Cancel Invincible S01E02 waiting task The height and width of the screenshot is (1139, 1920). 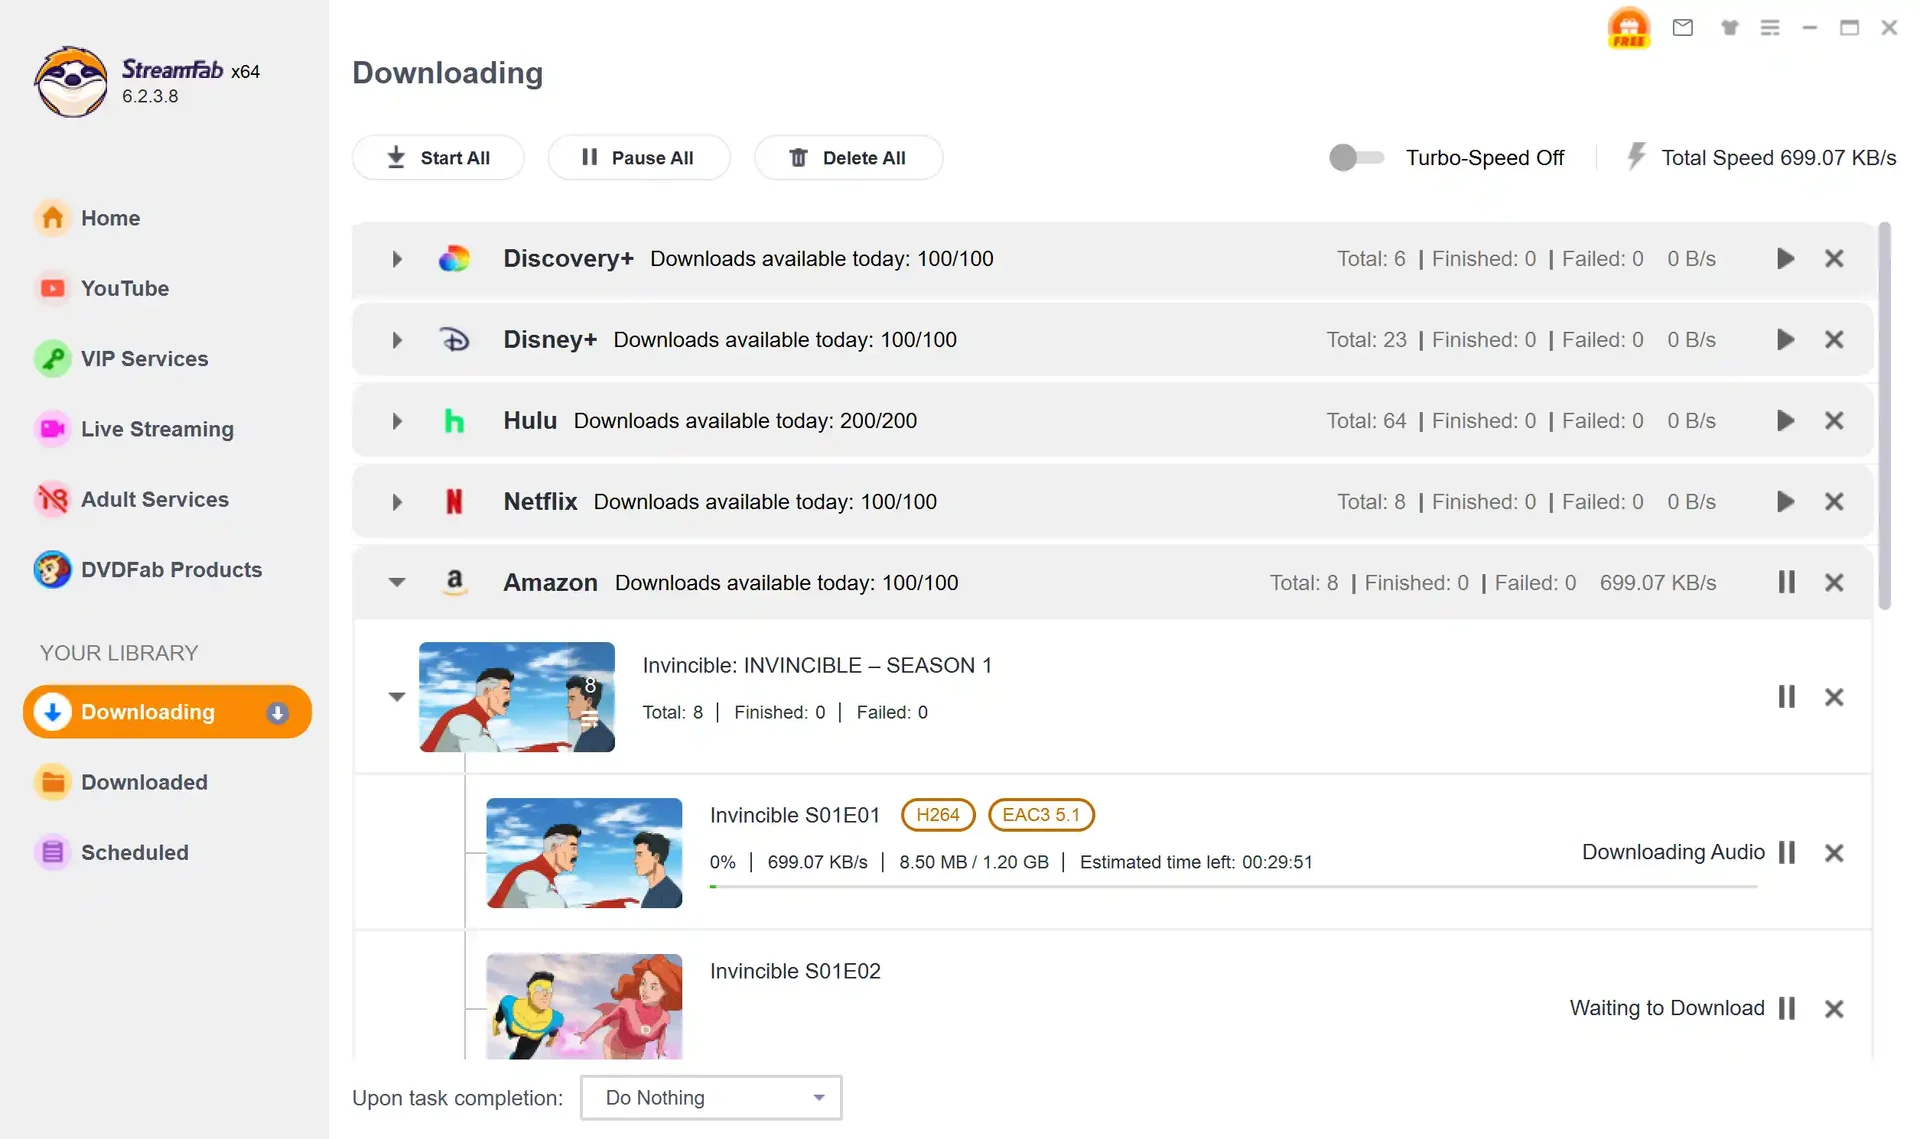1834,1008
